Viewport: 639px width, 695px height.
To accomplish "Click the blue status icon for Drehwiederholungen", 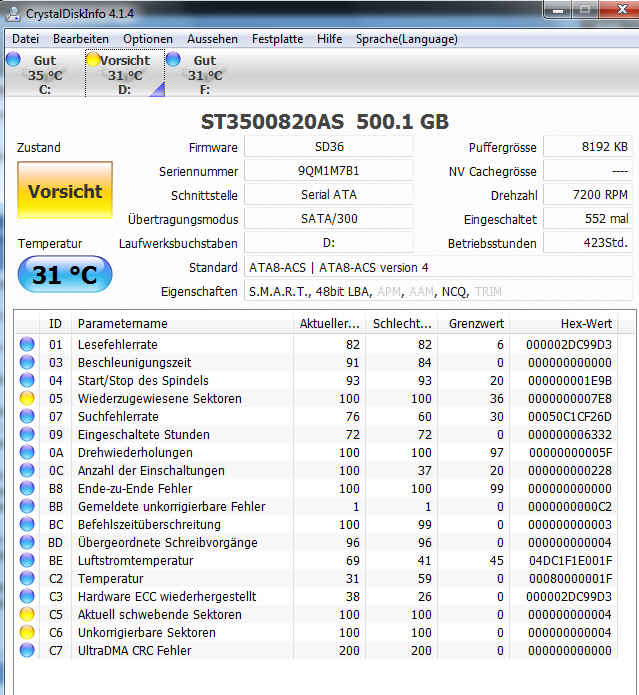I will pos(27,453).
